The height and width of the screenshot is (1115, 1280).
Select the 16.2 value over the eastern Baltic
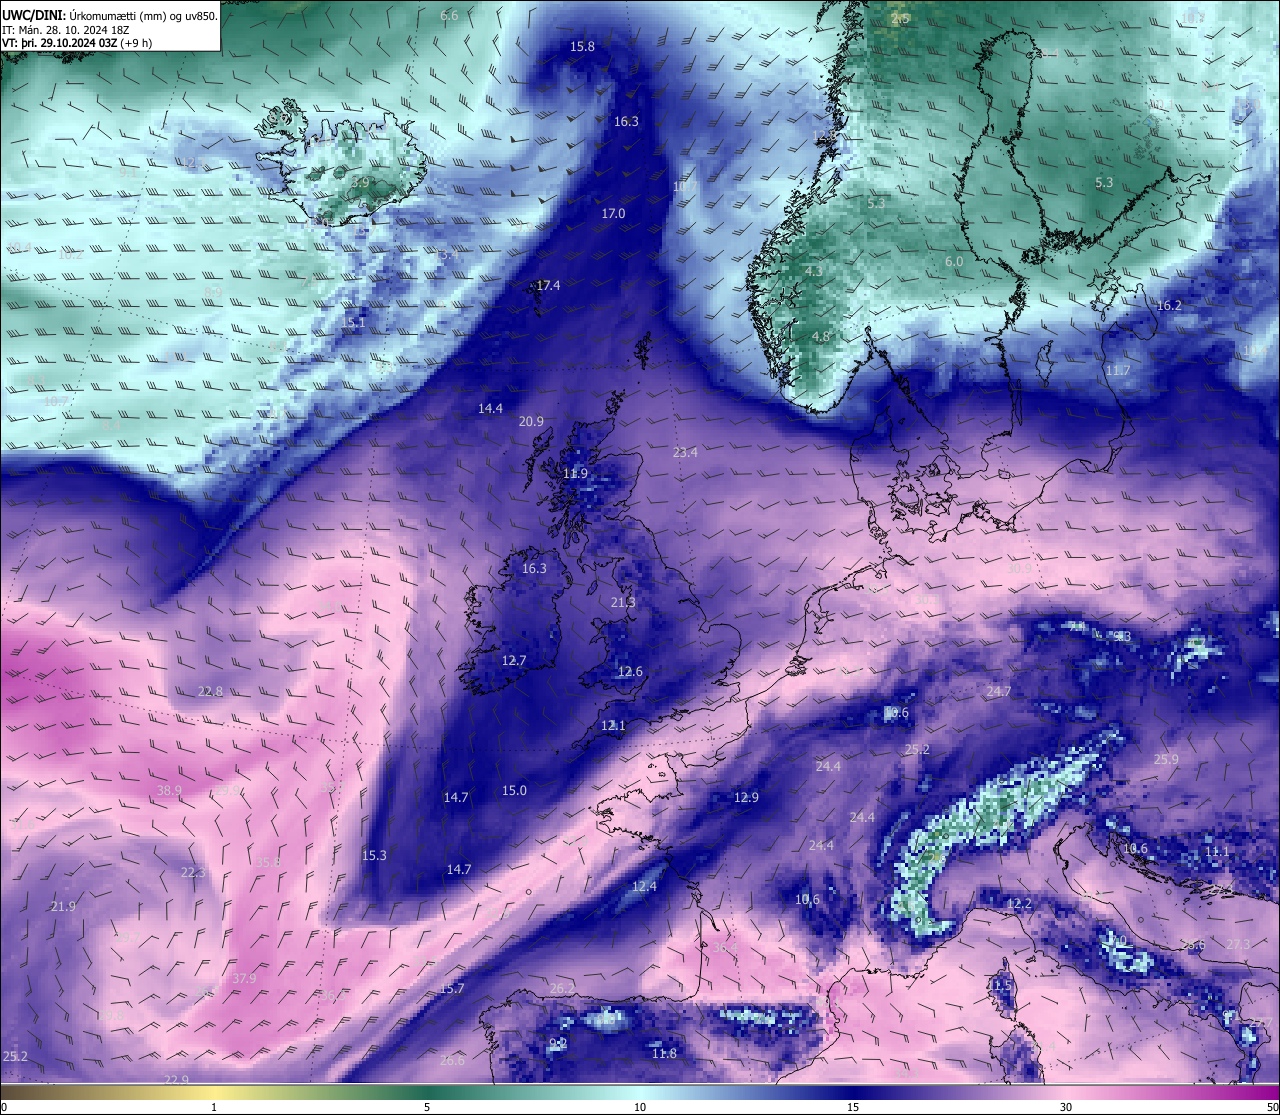point(1169,306)
